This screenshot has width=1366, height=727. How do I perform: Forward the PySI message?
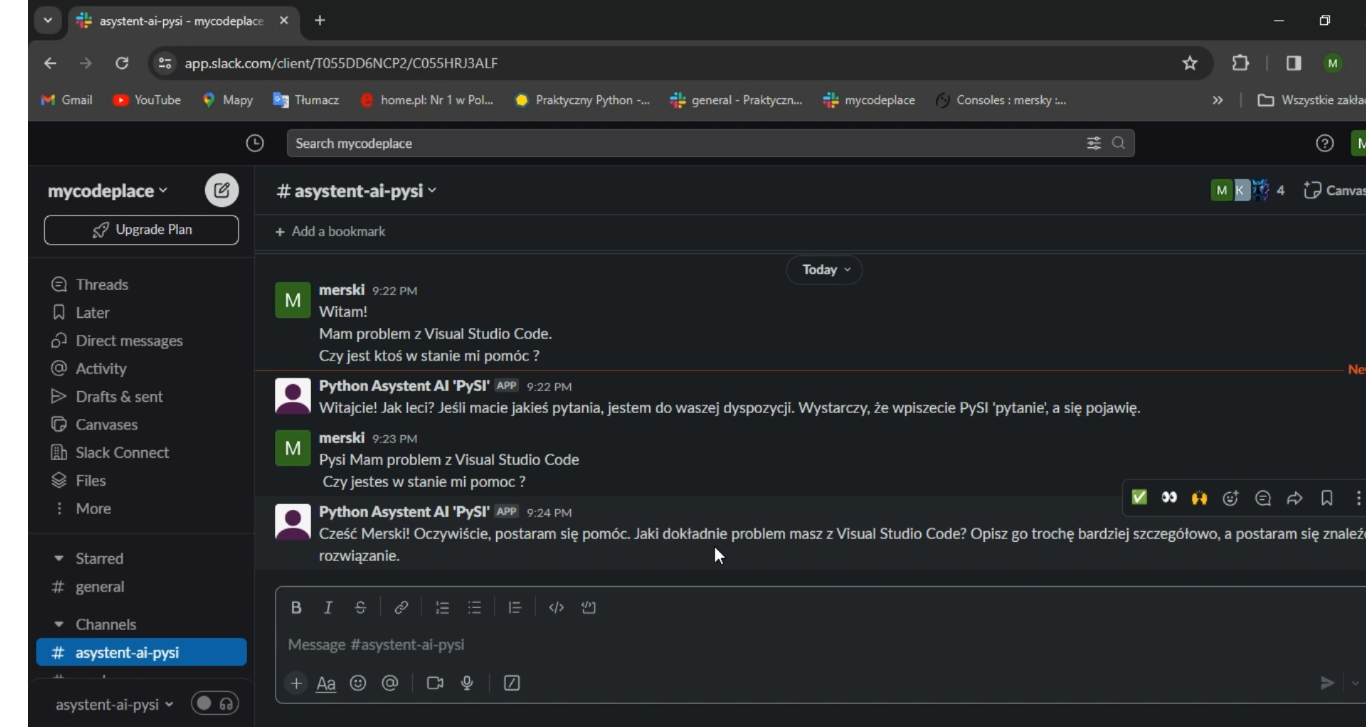1295,497
